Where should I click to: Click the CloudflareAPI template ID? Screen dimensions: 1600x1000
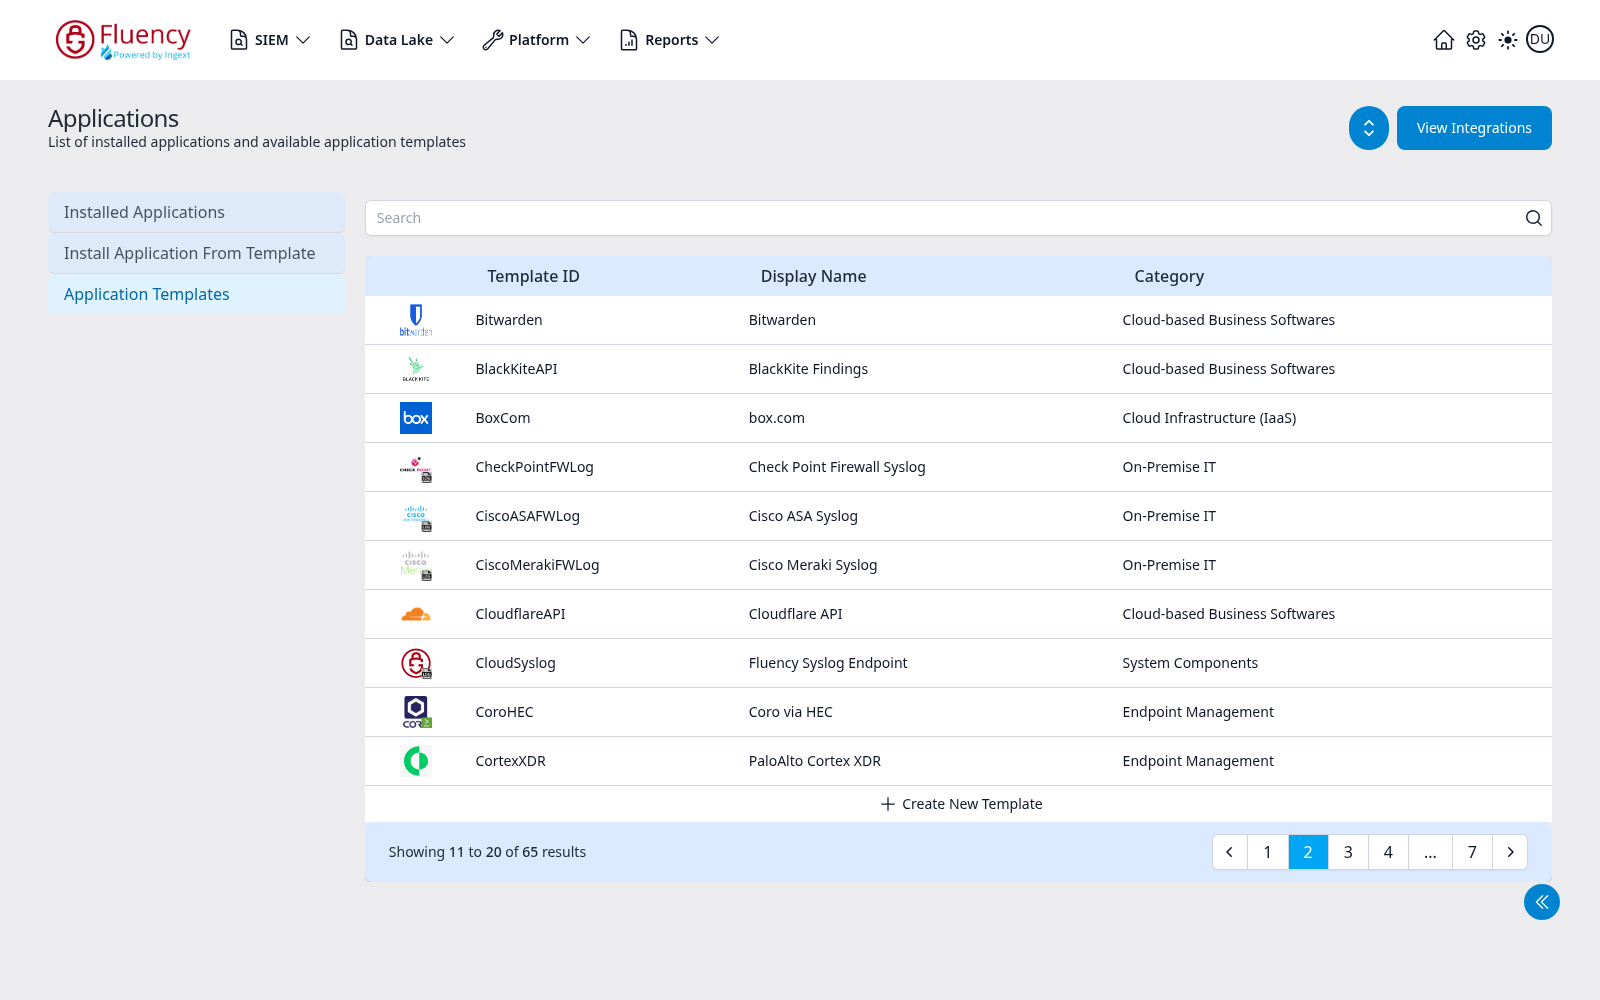pos(520,614)
